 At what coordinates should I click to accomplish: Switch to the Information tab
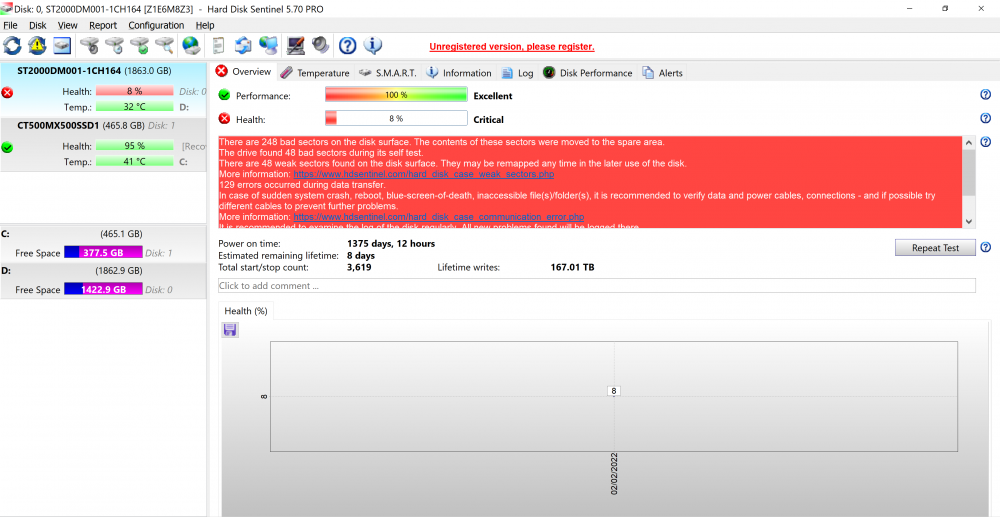point(459,73)
